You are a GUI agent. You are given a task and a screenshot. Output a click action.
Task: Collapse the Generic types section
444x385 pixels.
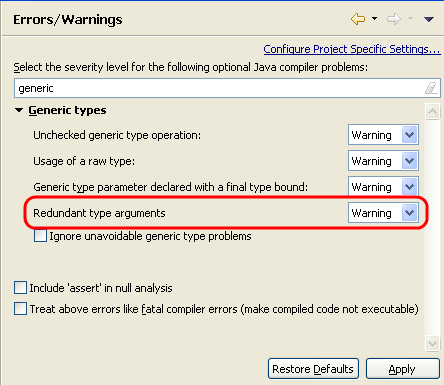(x=19, y=110)
